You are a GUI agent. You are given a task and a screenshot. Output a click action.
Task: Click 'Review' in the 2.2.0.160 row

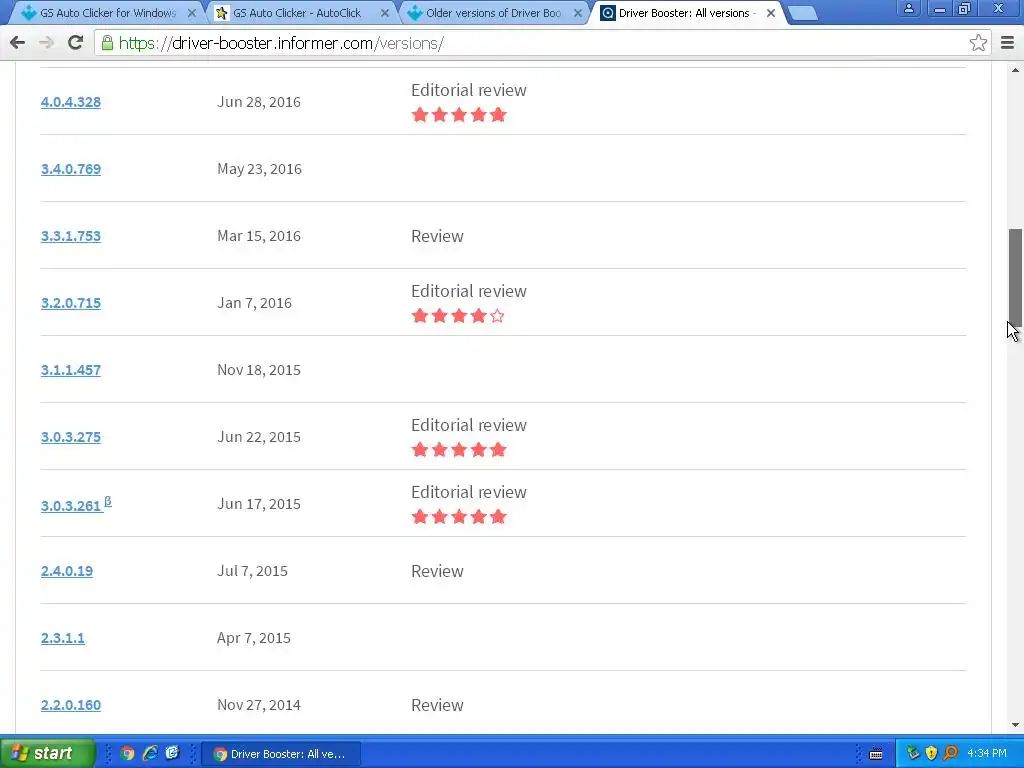point(437,705)
